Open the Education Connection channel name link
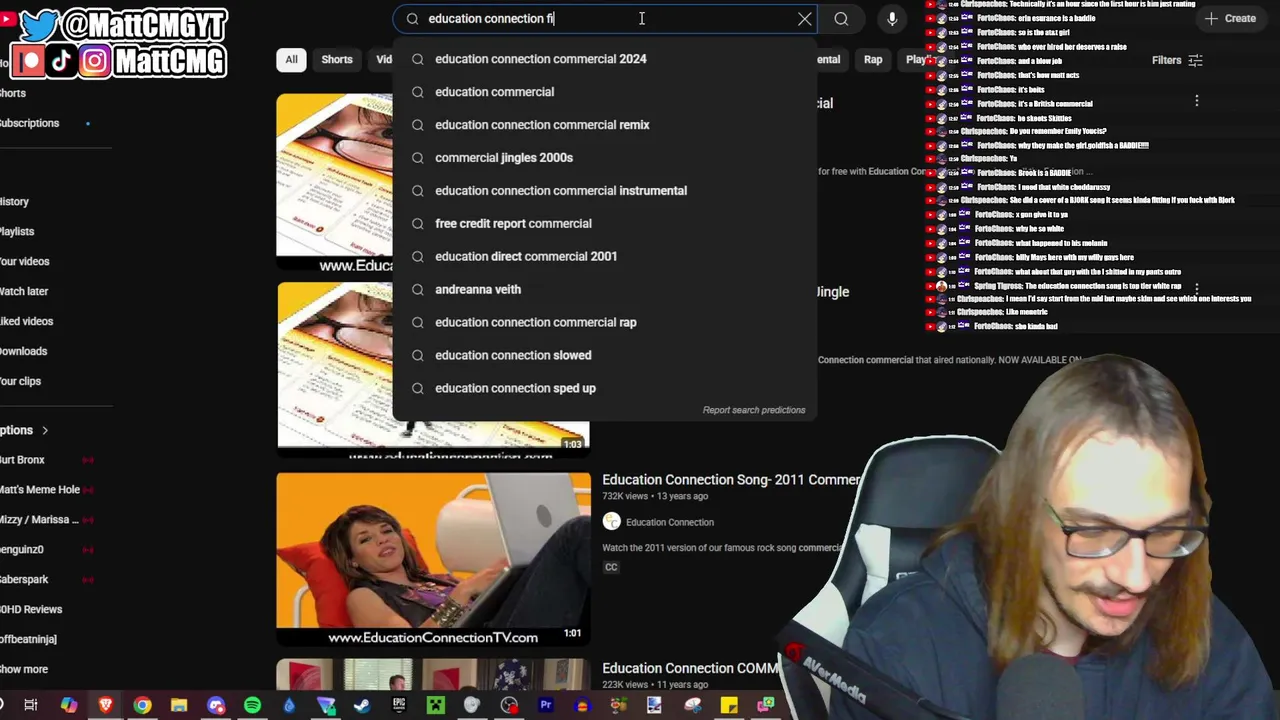Viewport: 1280px width, 720px height. click(670, 522)
